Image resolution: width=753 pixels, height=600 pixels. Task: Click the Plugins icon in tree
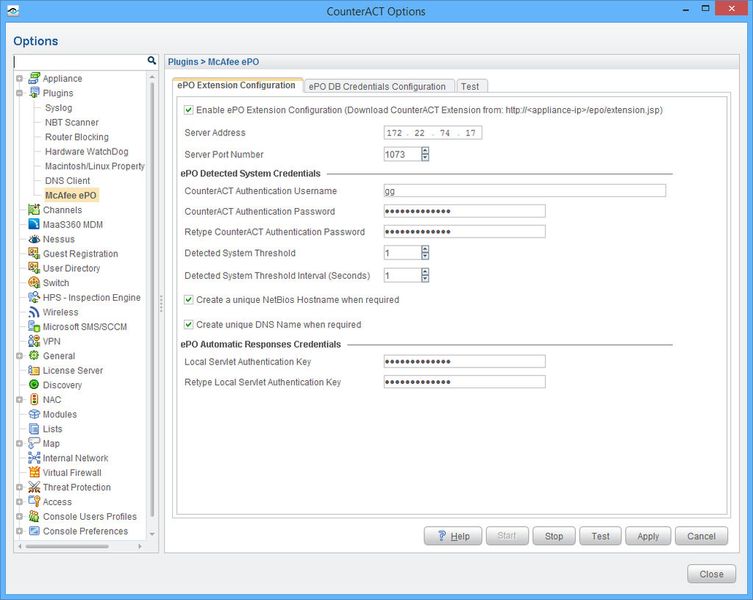click(34, 93)
